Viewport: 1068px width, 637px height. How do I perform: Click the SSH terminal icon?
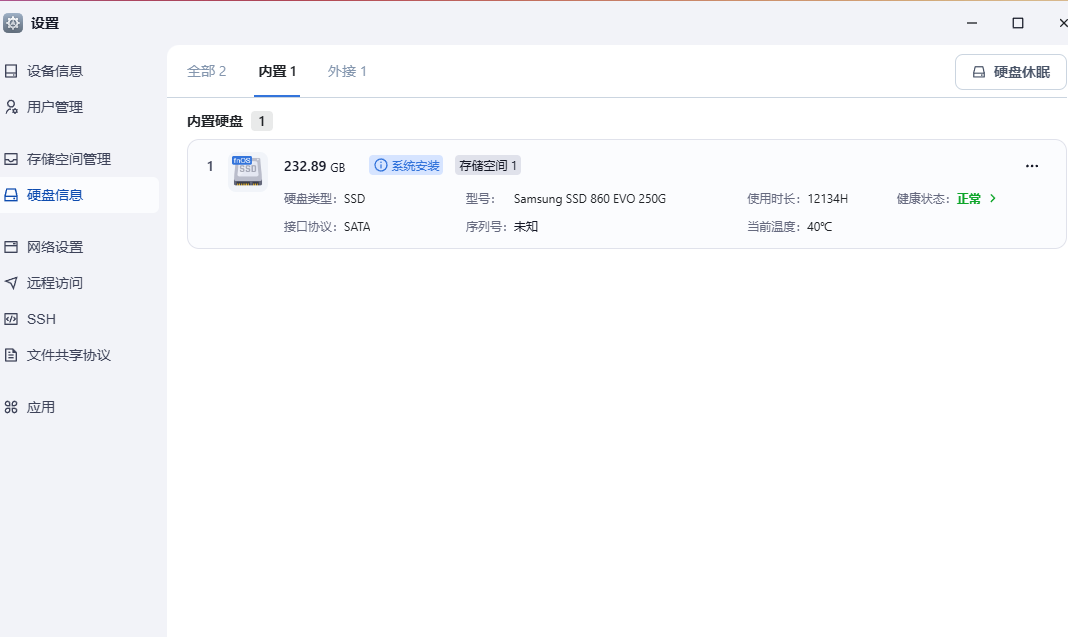(11, 319)
